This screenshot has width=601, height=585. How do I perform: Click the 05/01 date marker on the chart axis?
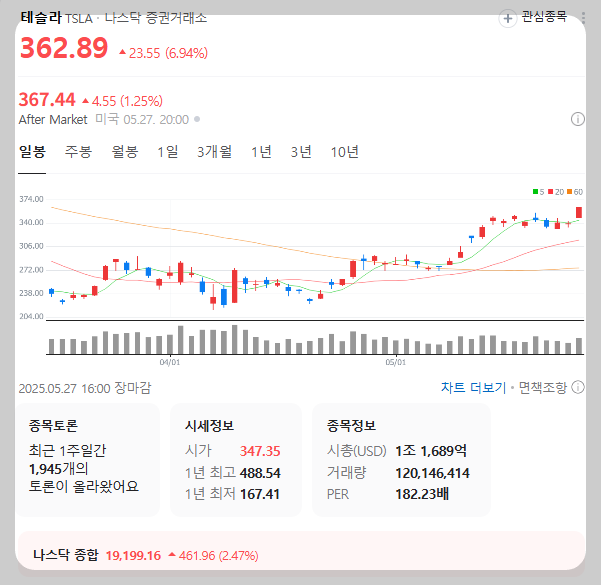click(x=396, y=362)
